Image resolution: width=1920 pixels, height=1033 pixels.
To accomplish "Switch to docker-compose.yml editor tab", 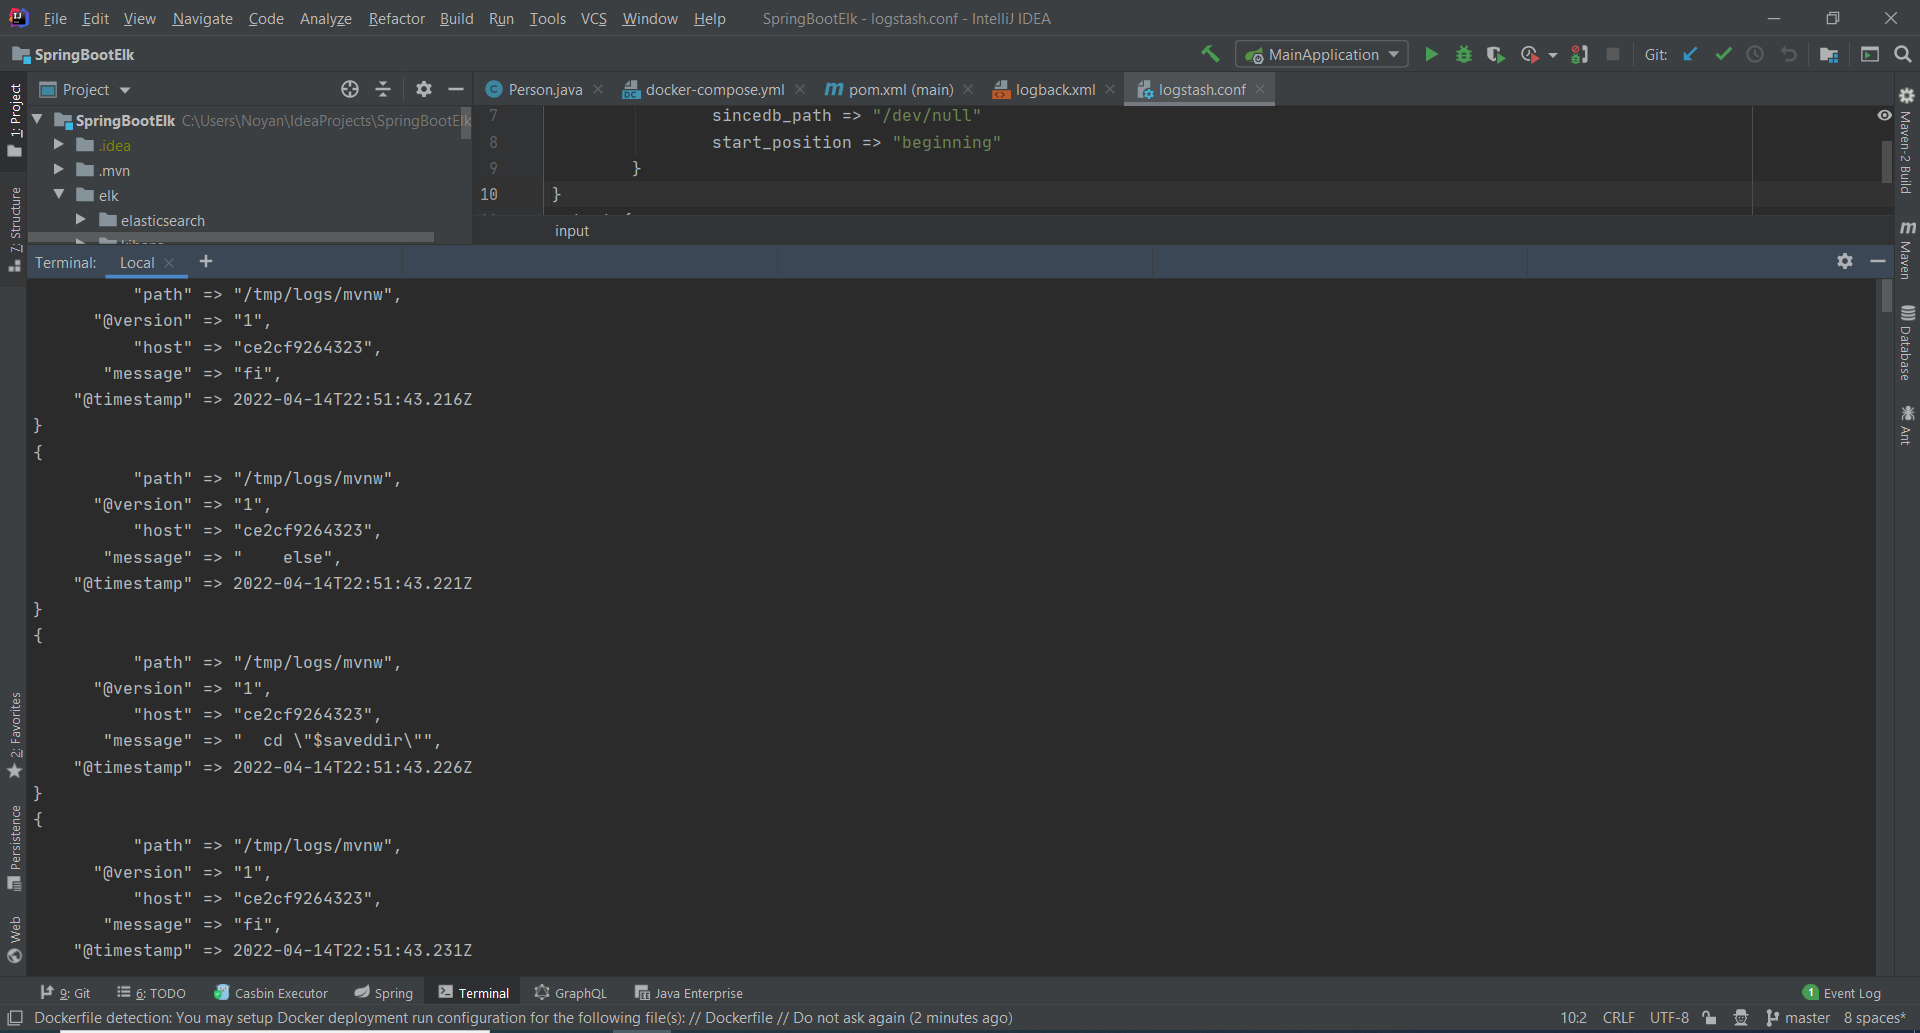I will pos(714,89).
